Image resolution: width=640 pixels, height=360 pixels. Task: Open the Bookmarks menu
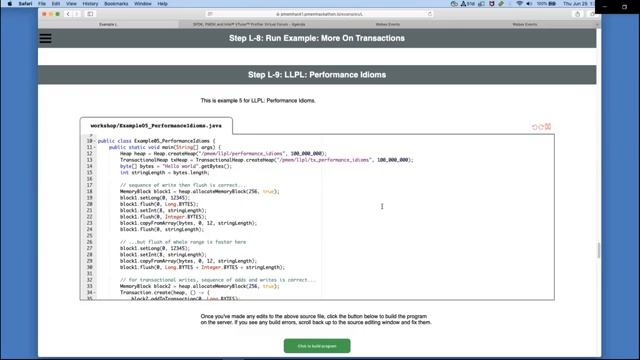(x=116, y=4)
